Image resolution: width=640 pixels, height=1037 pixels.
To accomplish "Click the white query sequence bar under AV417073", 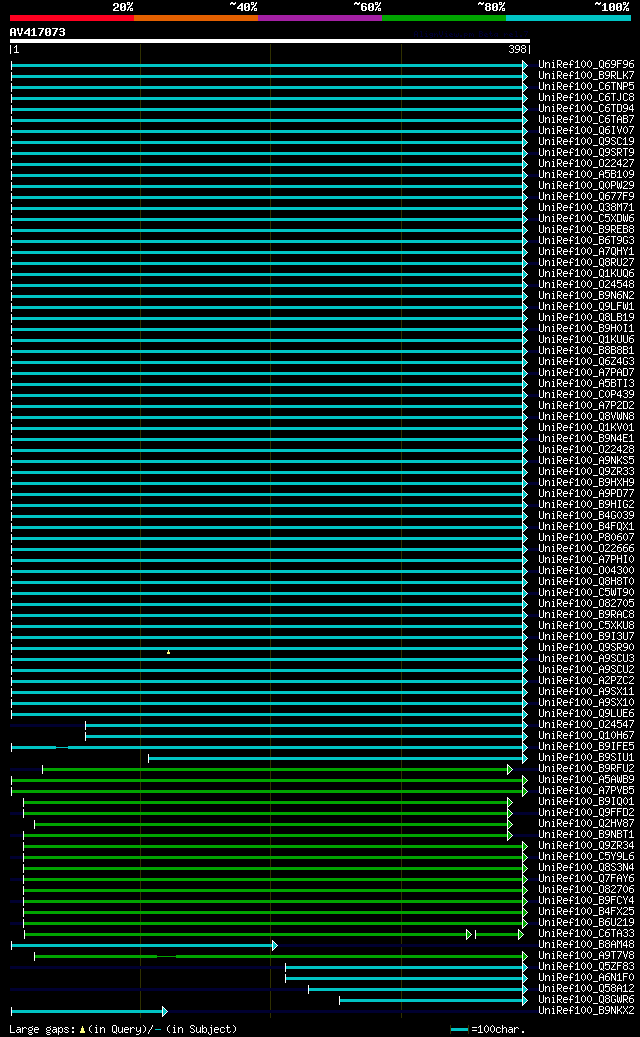I will 270,41.
